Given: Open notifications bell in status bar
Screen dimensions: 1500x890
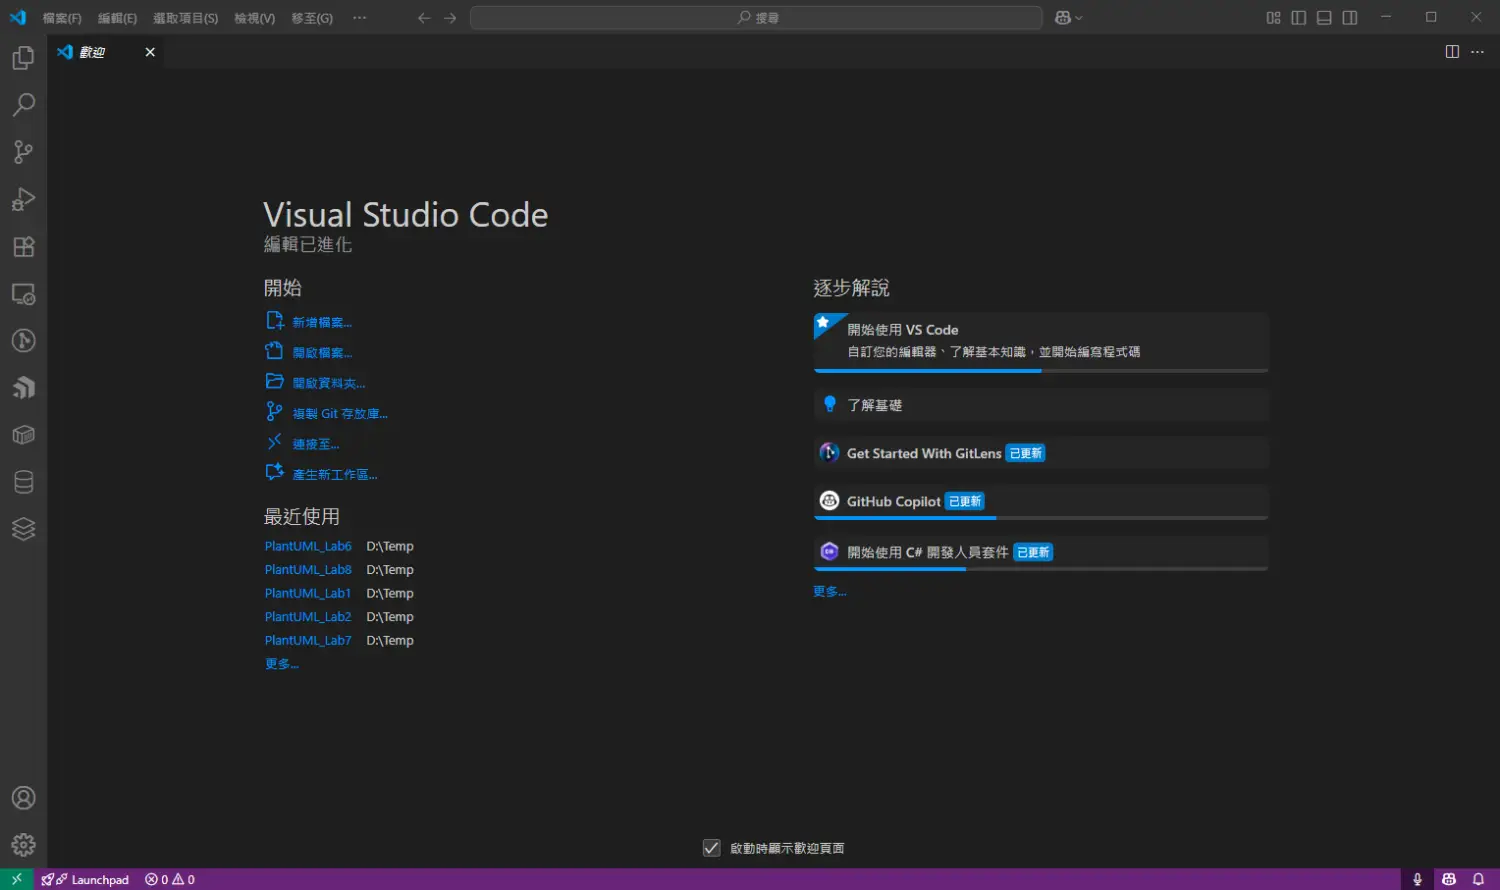Looking at the screenshot, I should click(1478, 879).
